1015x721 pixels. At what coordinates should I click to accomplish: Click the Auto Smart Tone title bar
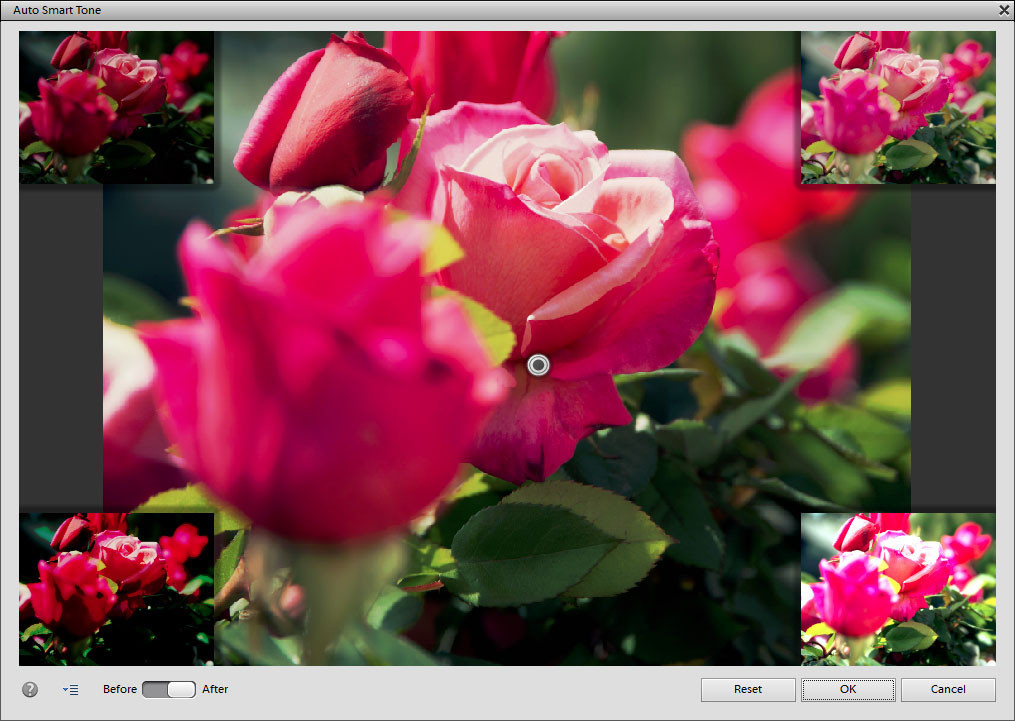click(x=400, y=10)
